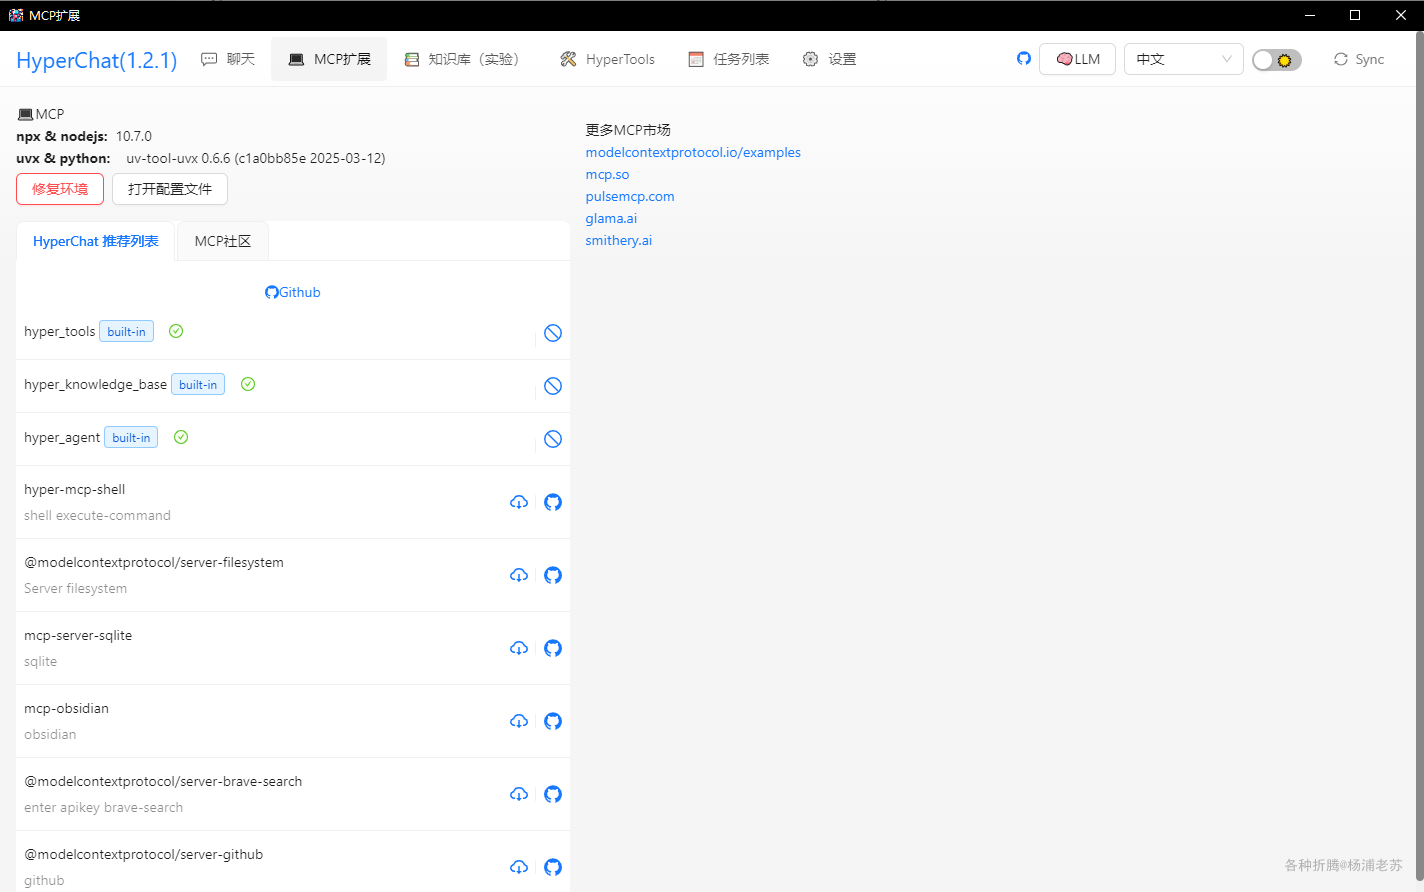This screenshot has width=1424, height=892.
Task: Switch to HyperChat 推荐列表 tab
Action: 96,241
